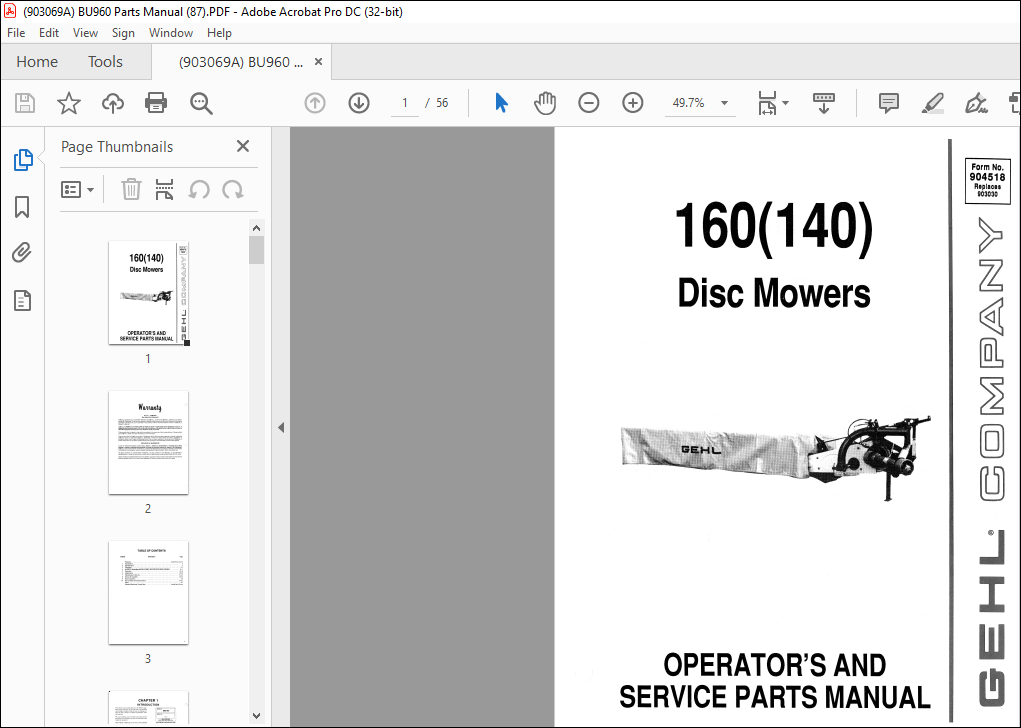Rotate page clockwise icon
This screenshot has width=1021, height=728.
(x=232, y=189)
